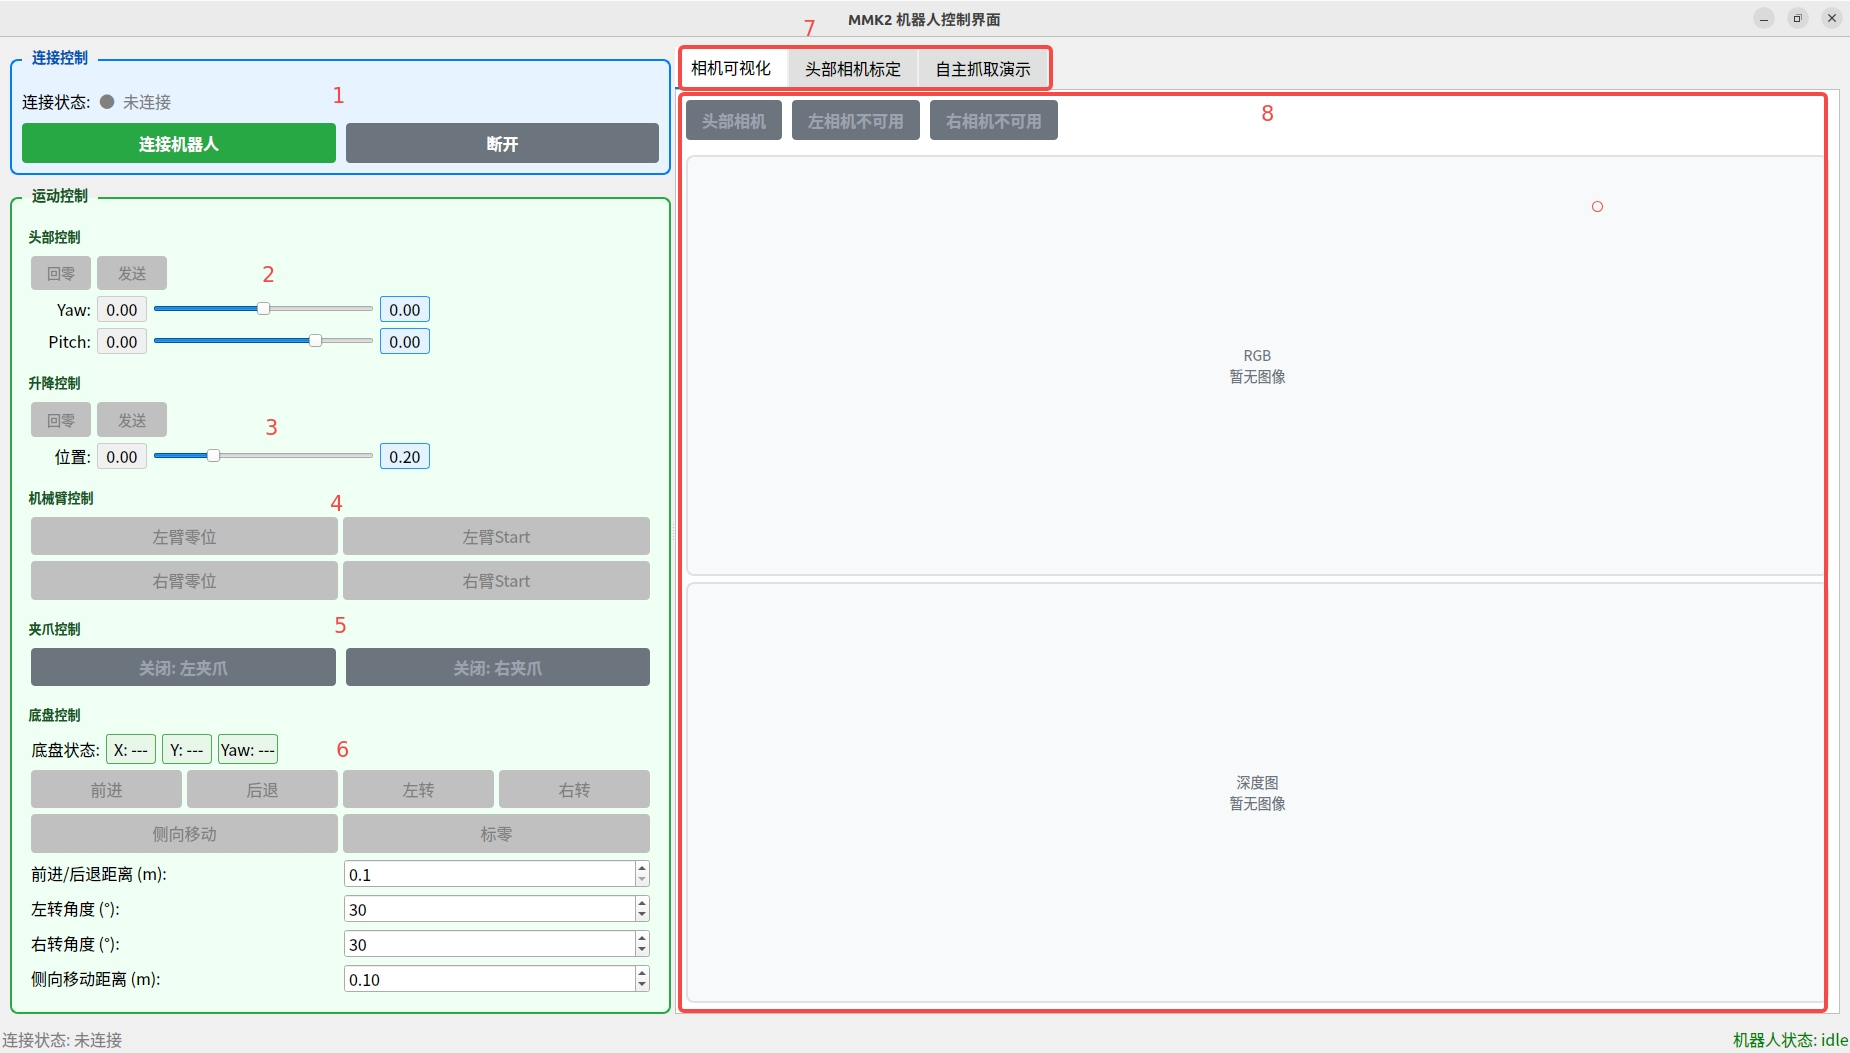Click the green 连接机器人 button

(178, 144)
